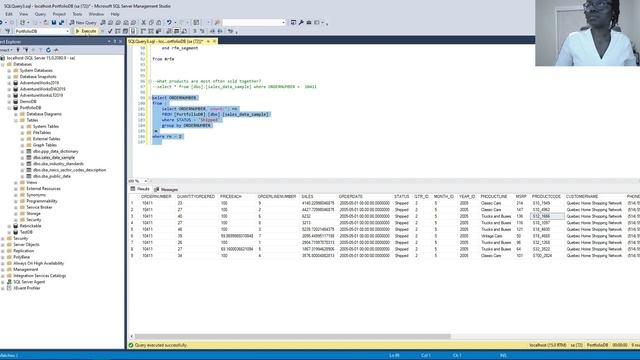Viewport: 640px width, 360px height.
Task: Select the Database Diagrams folder
Action: pyautogui.click(x=44, y=114)
